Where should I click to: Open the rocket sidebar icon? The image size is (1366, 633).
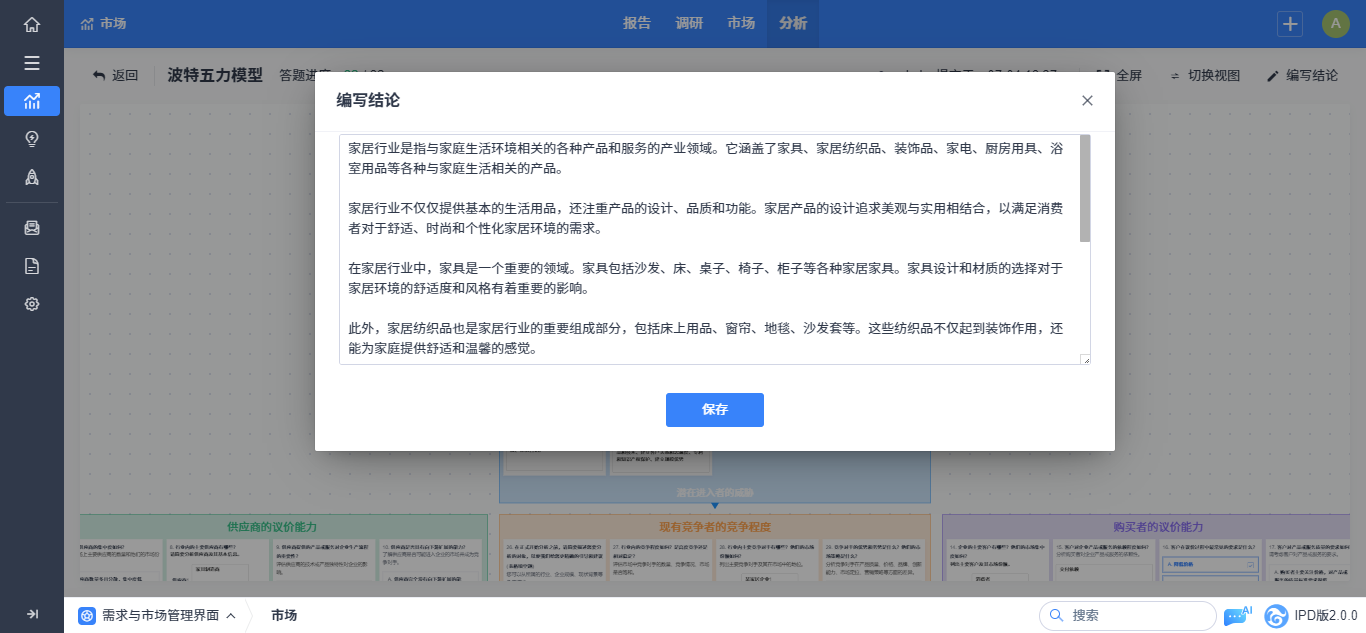(32, 177)
